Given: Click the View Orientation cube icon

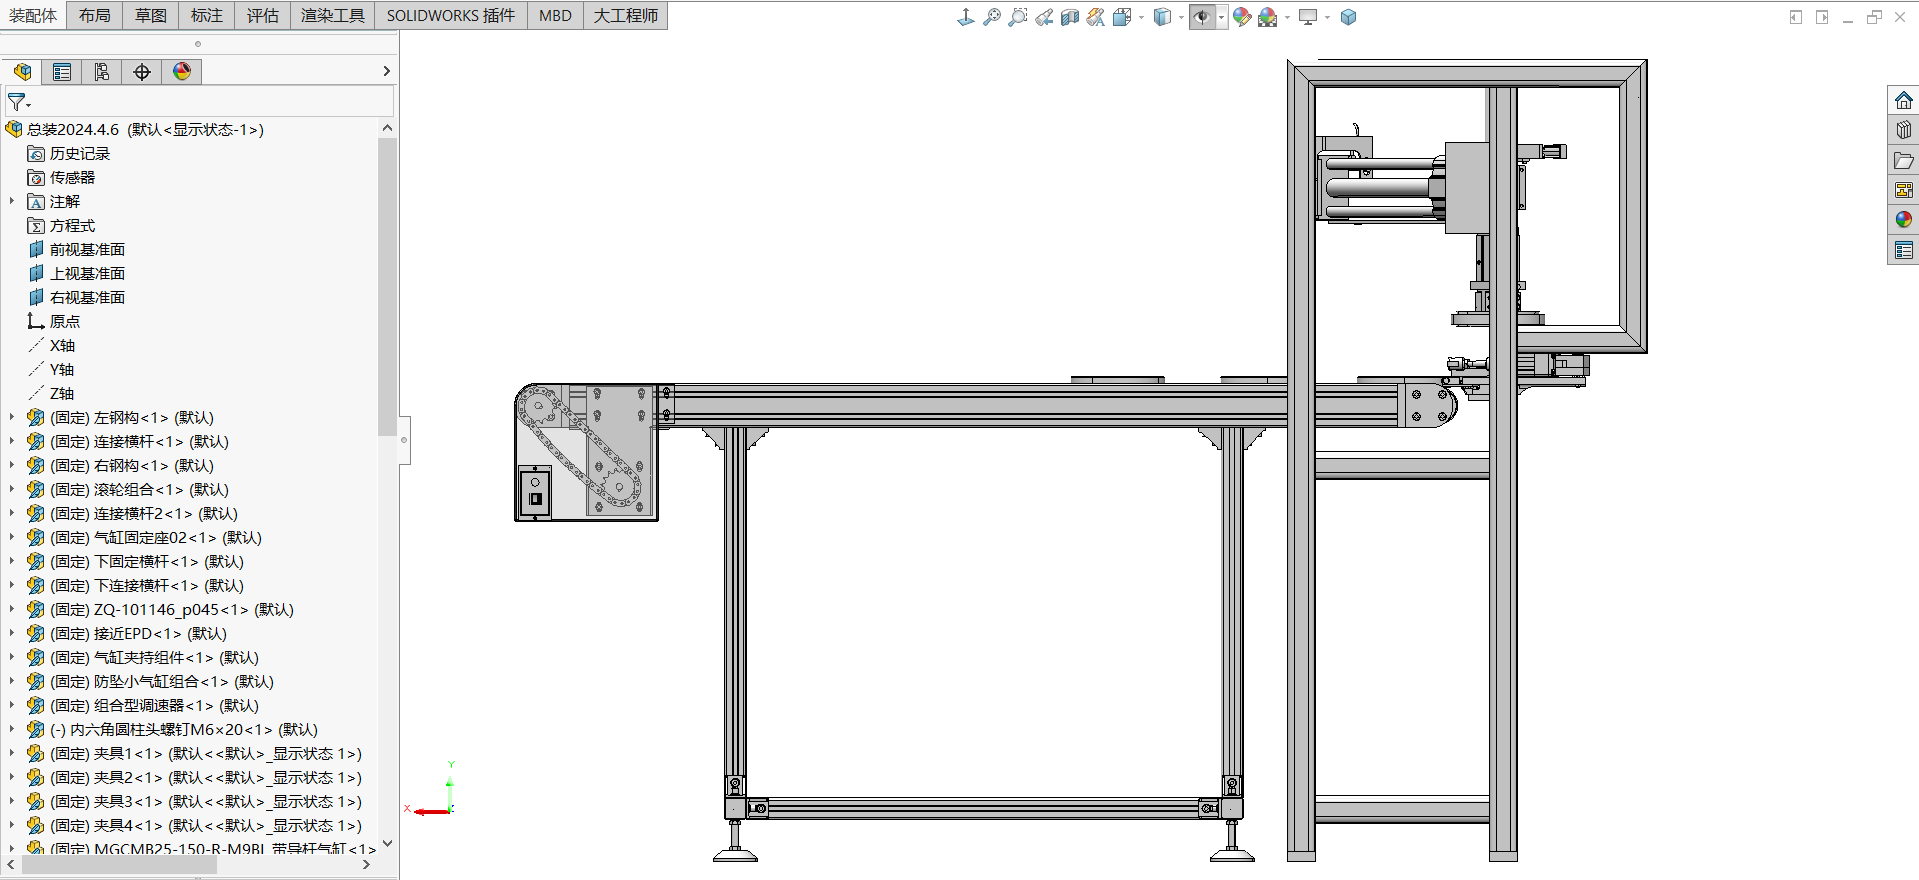Looking at the screenshot, I should pos(1122,17).
